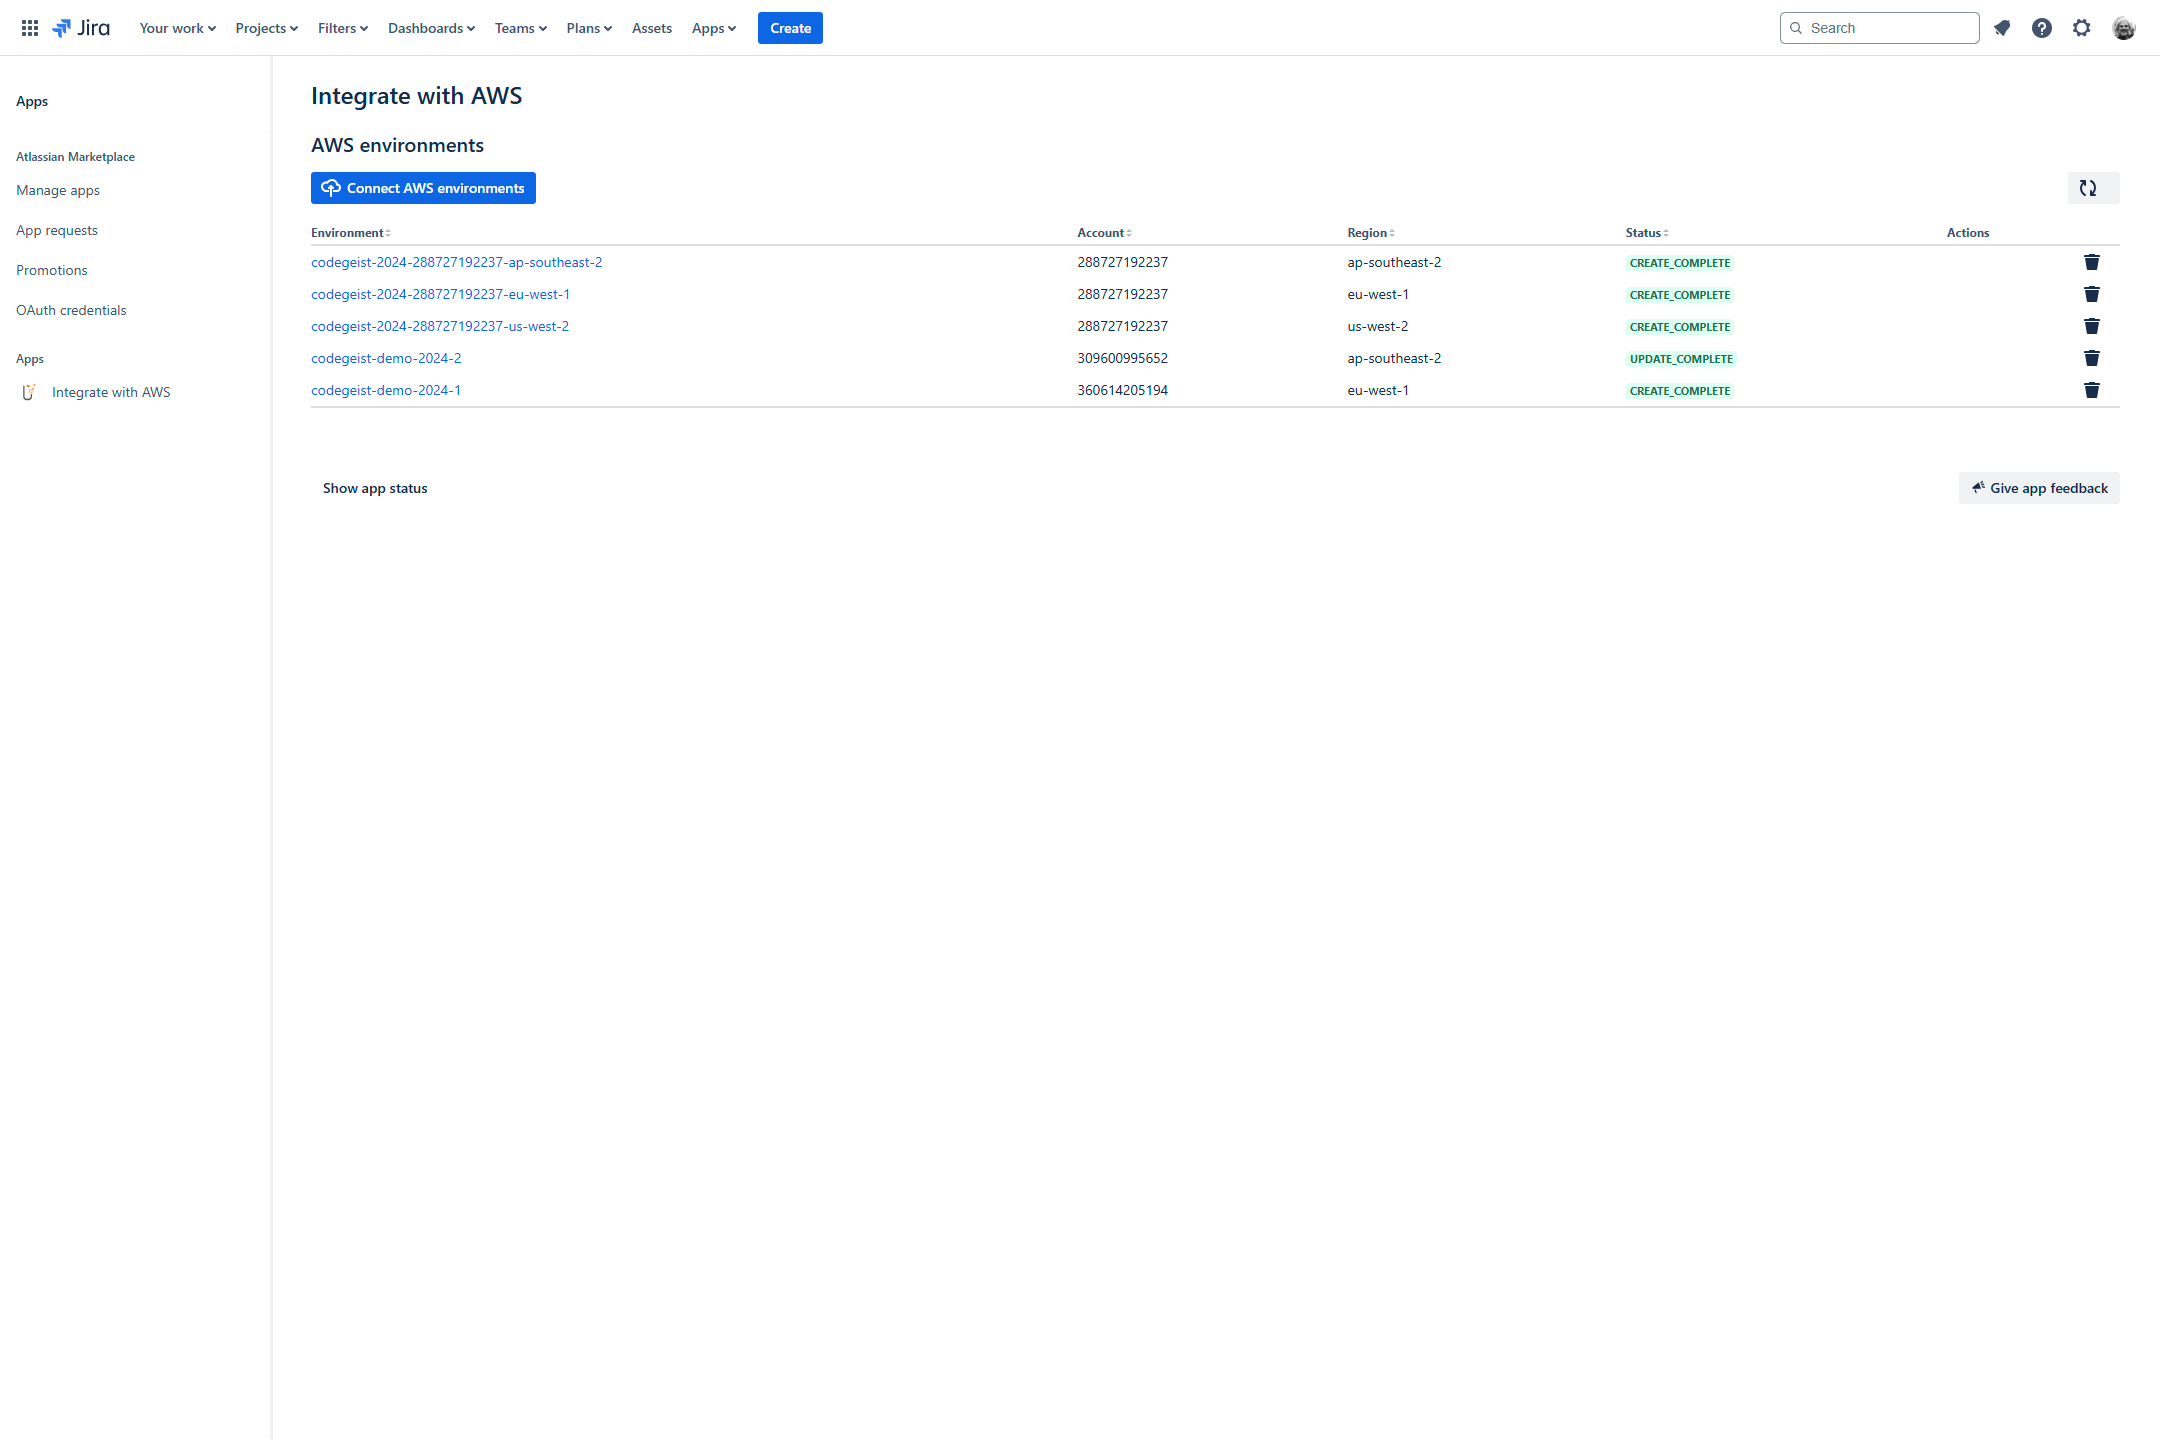Open the user profile avatar
The width and height of the screenshot is (2160, 1440).
2123,28
